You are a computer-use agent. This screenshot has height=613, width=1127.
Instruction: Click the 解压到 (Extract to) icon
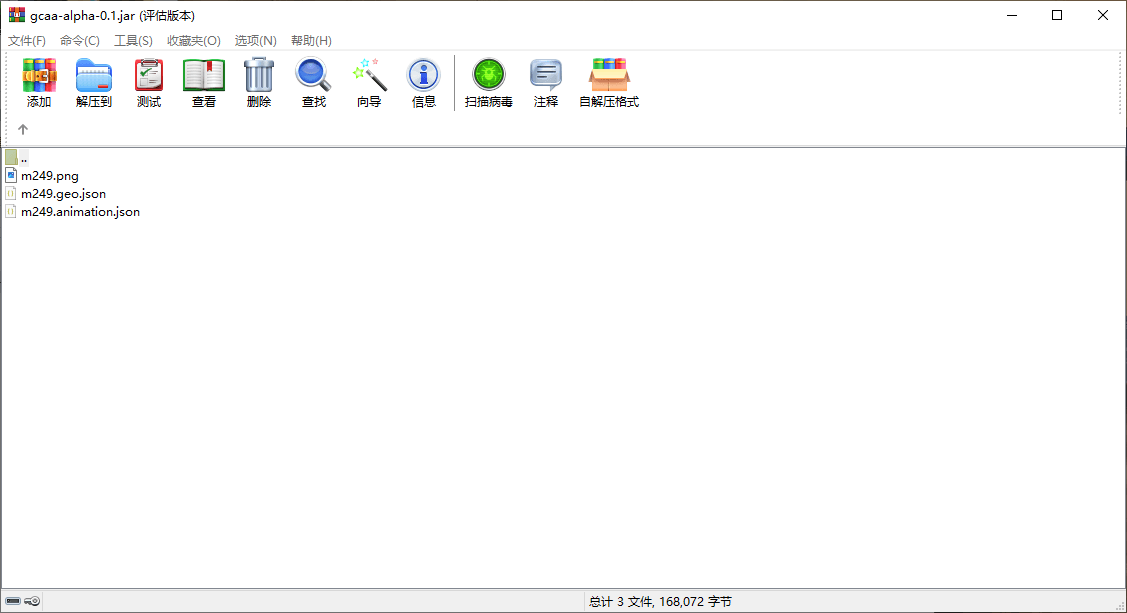[94, 83]
